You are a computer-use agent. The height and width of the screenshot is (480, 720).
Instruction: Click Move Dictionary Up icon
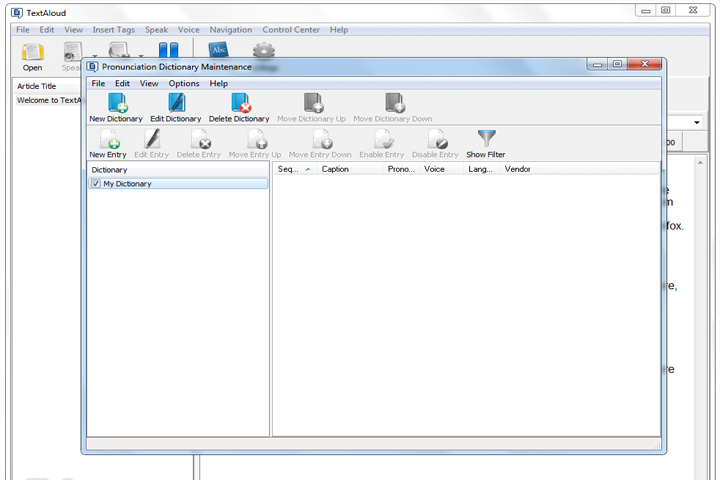(313, 103)
